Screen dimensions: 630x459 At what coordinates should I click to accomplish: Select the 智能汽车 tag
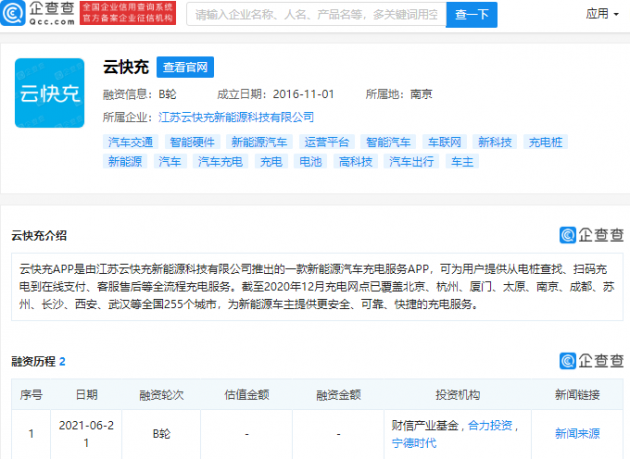pyautogui.click(x=388, y=142)
